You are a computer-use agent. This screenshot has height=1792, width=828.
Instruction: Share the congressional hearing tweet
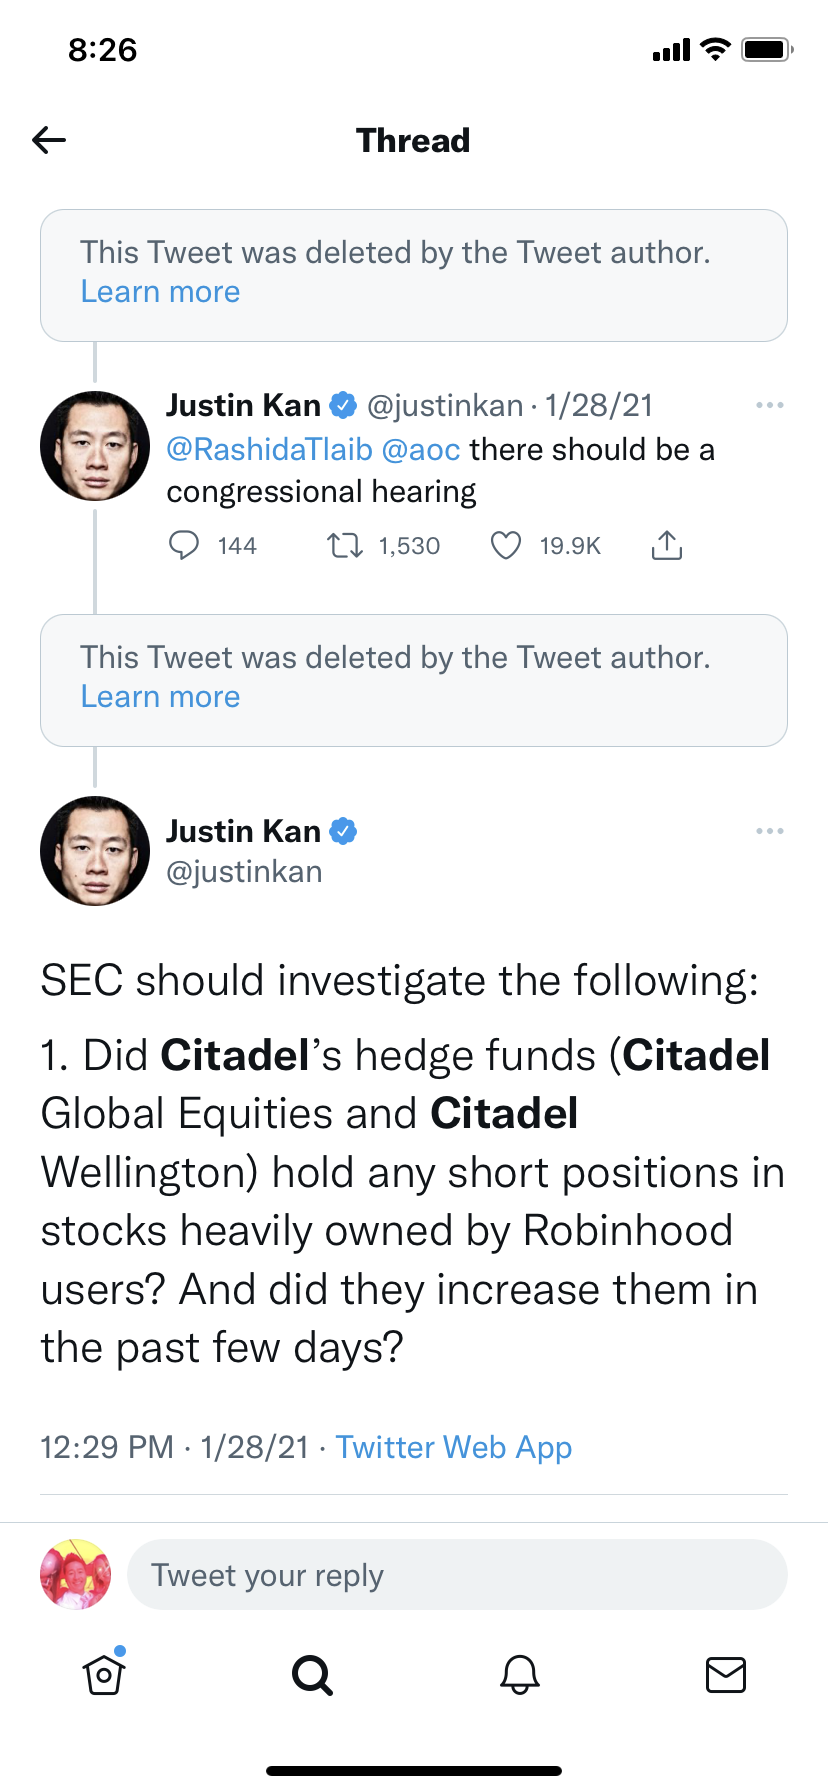coord(666,545)
